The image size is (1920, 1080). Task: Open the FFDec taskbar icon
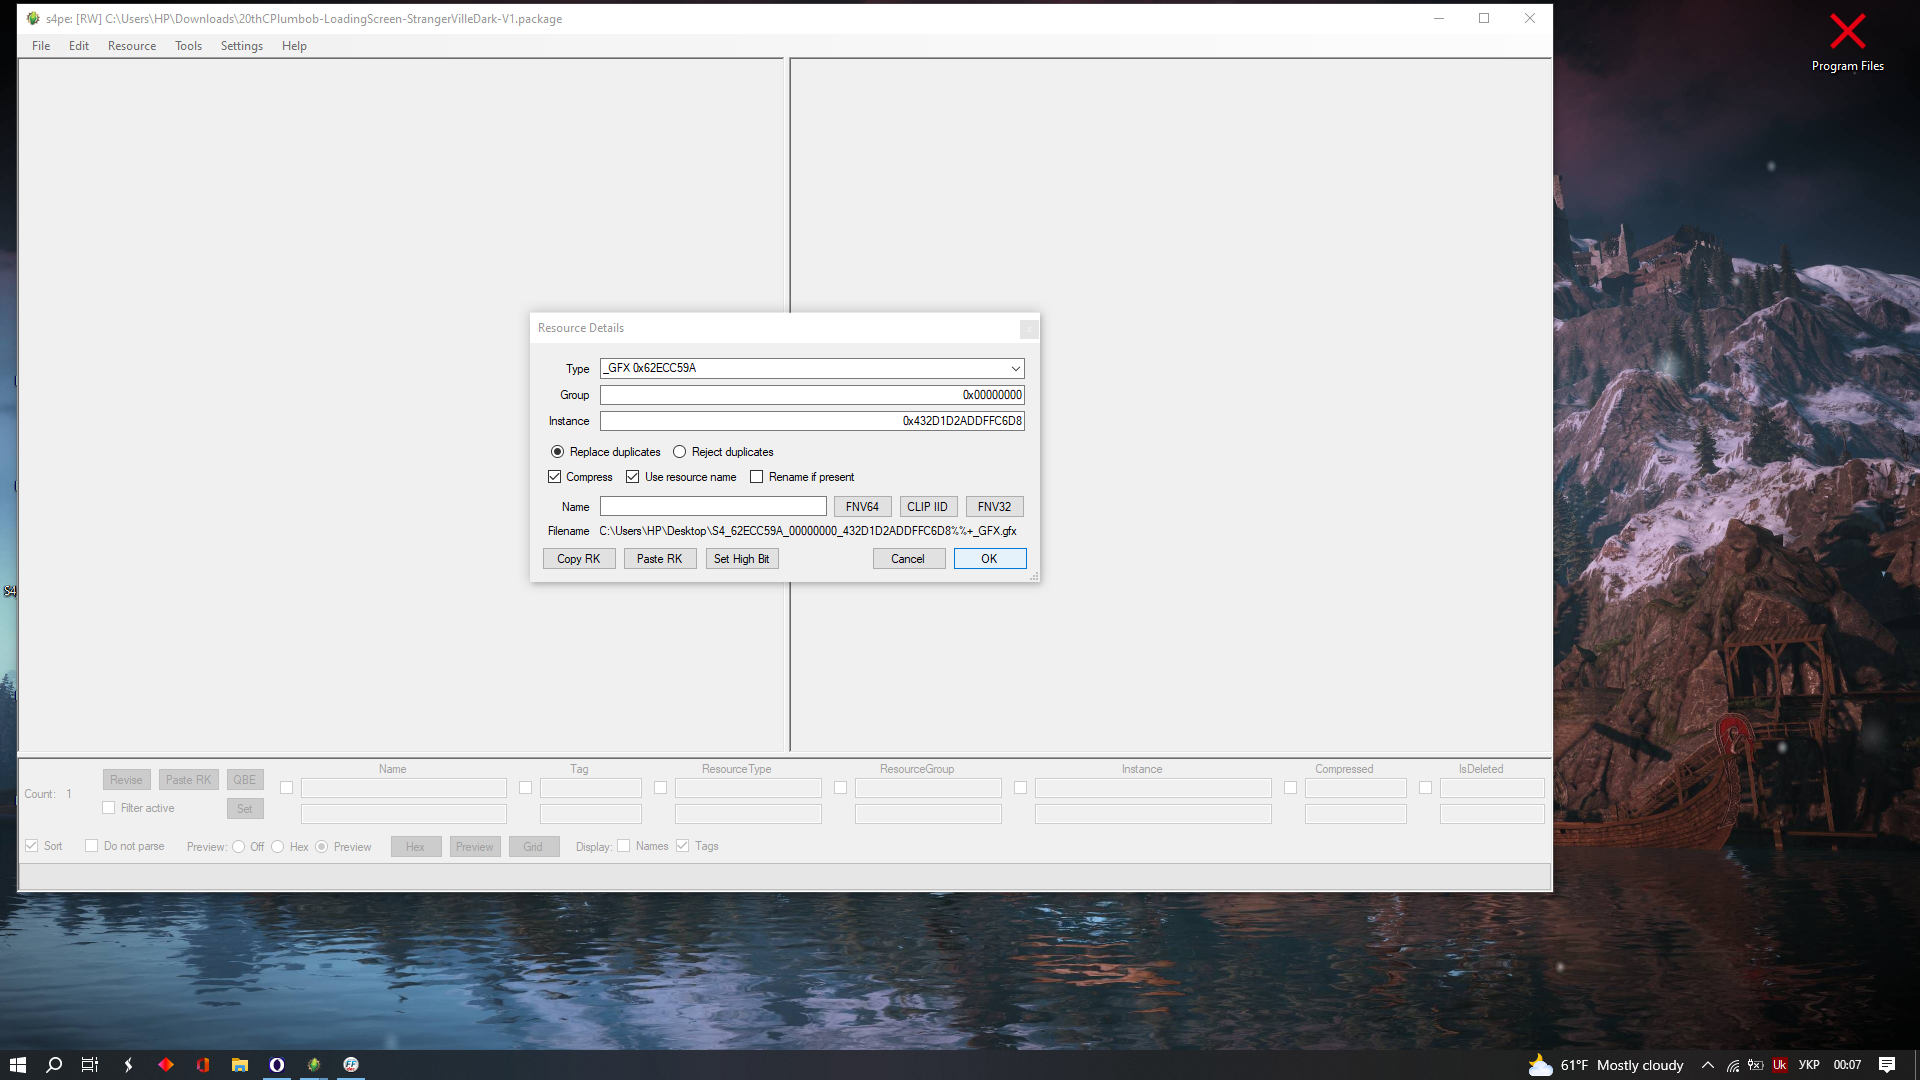tap(351, 1065)
